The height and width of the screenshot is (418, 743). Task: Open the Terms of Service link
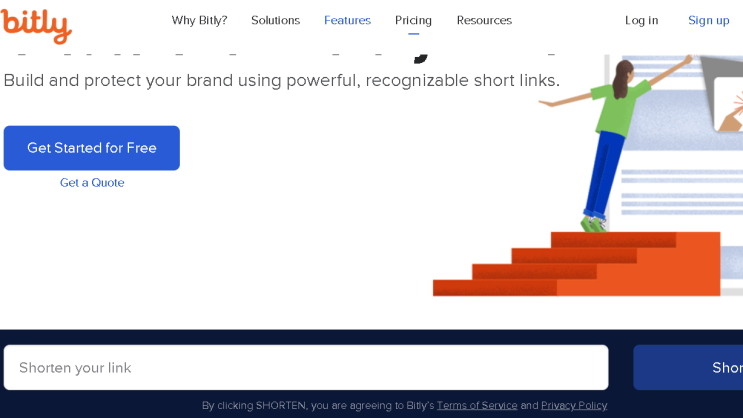(x=477, y=405)
